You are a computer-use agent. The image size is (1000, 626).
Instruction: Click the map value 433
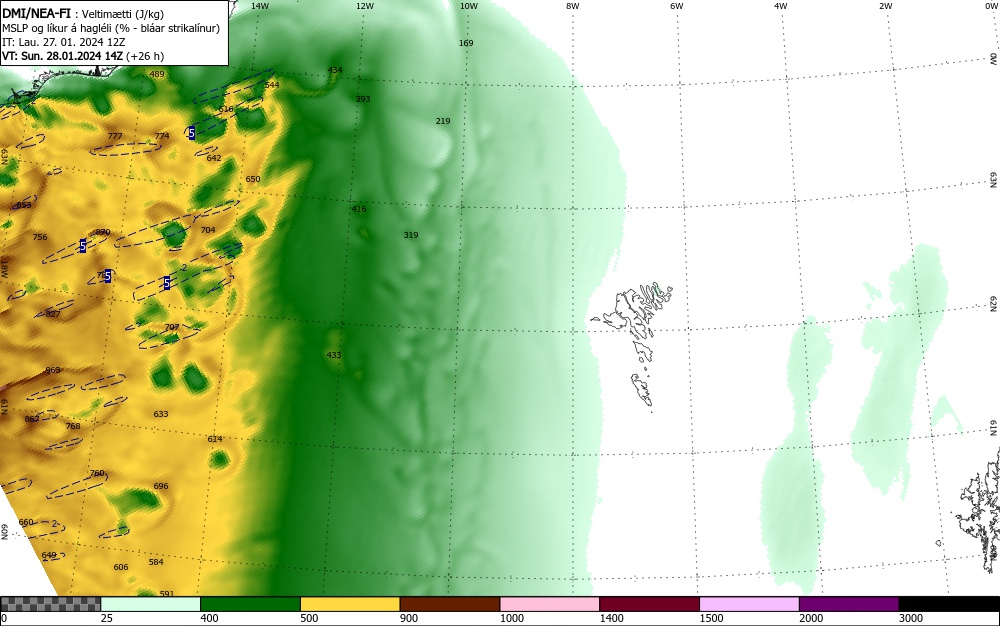(334, 355)
